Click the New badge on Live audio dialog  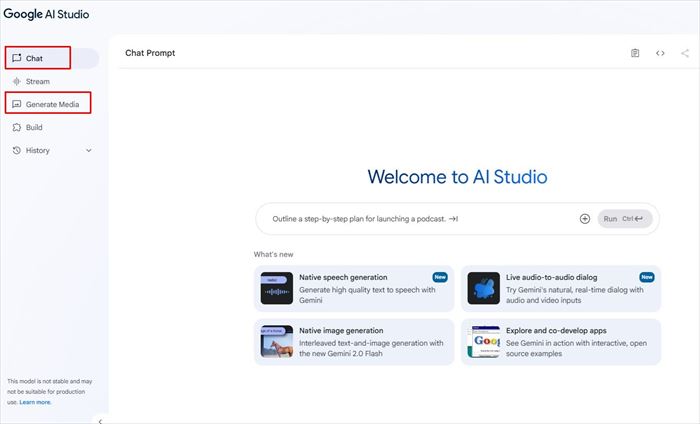click(x=647, y=277)
